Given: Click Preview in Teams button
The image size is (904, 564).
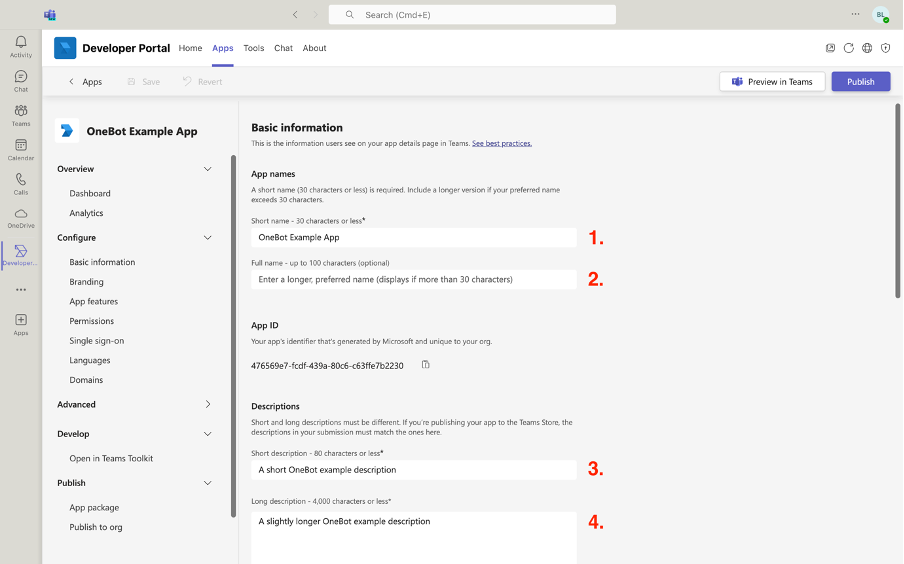Looking at the screenshot, I should [x=772, y=82].
